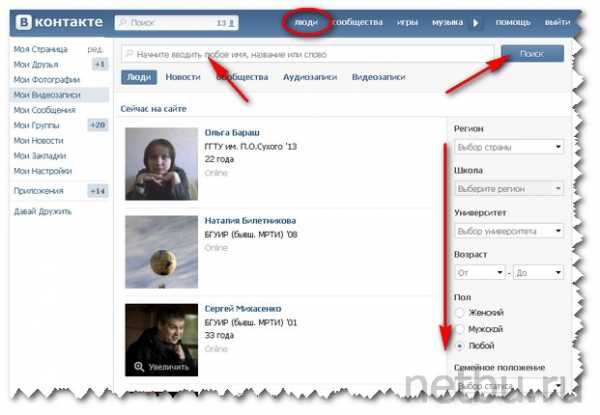The height and width of the screenshot is (415, 600).
Task: Open Наталия Билетникова profile link
Action: pyautogui.click(x=250, y=221)
